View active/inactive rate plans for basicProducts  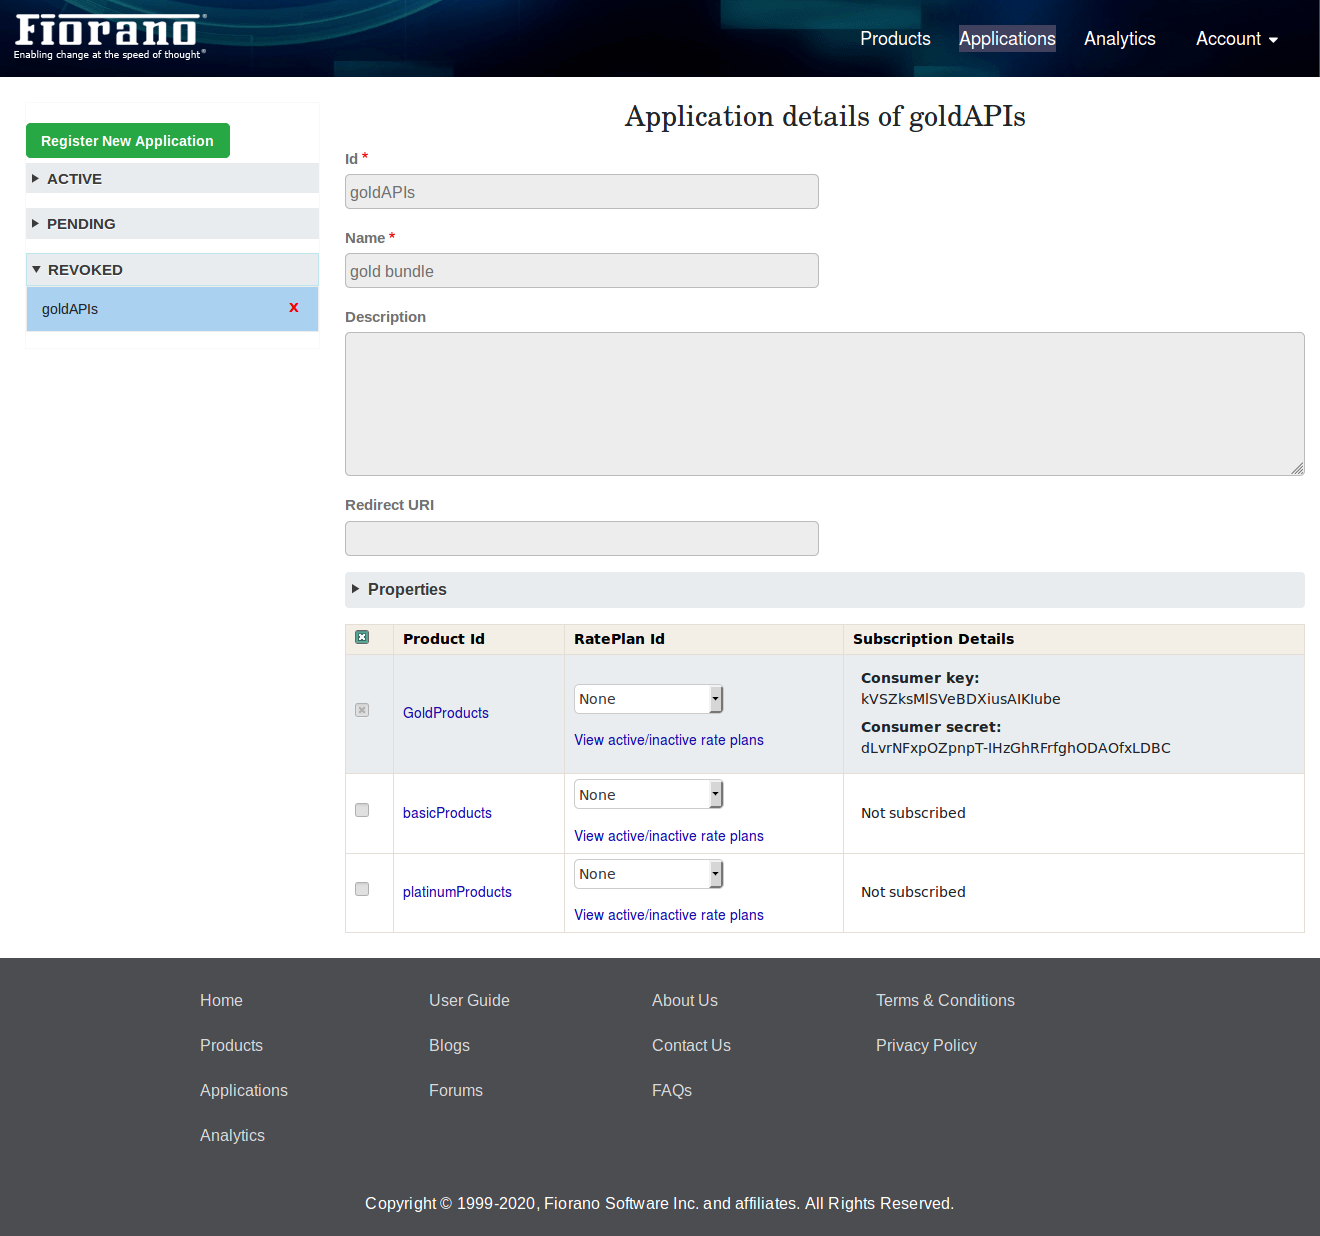pos(669,836)
